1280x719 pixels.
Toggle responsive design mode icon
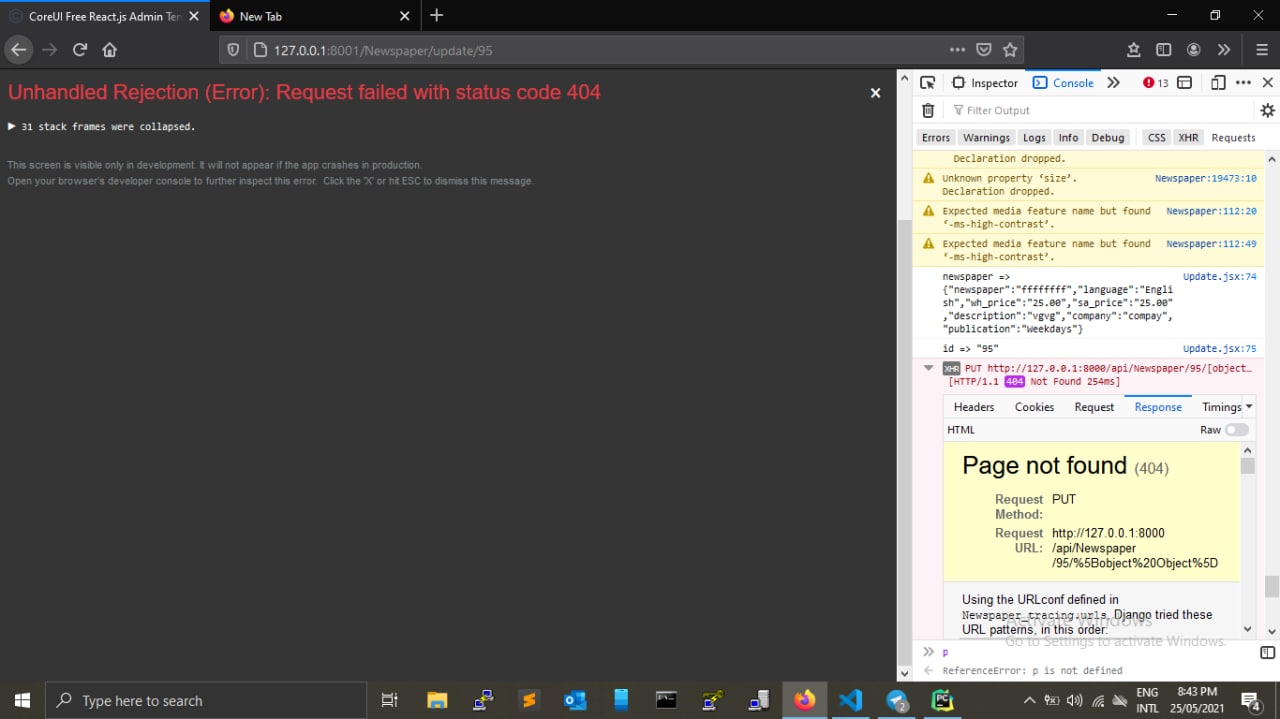coord(1218,83)
